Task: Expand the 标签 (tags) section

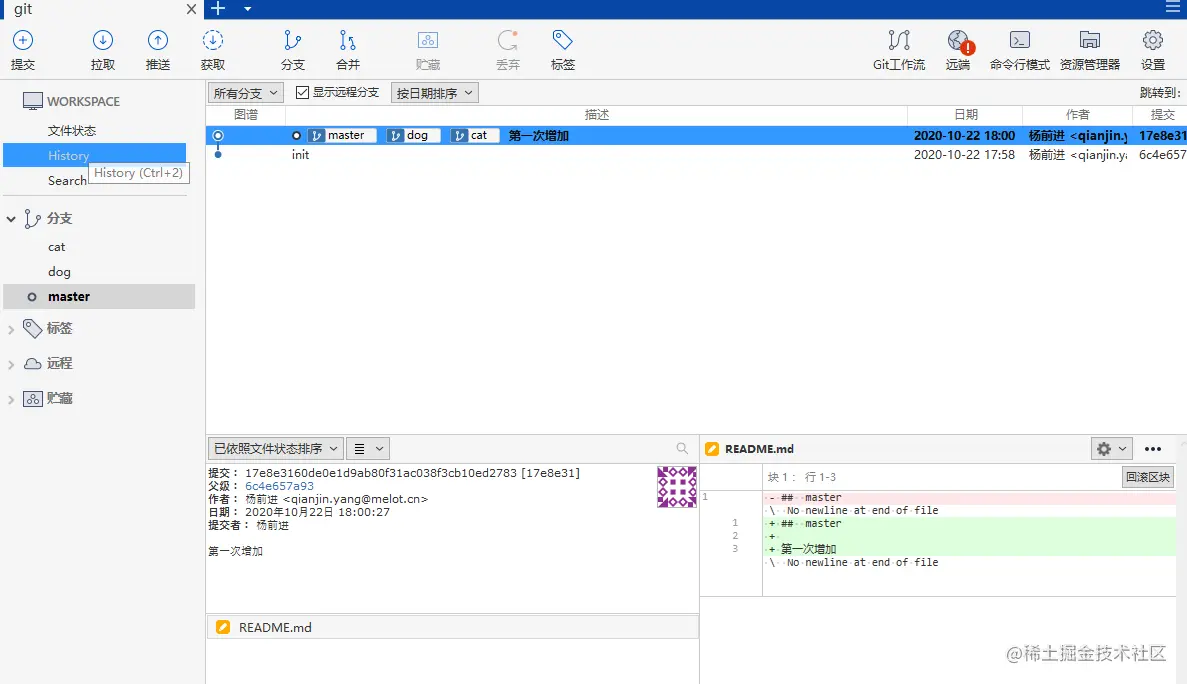Action: click(x=11, y=329)
